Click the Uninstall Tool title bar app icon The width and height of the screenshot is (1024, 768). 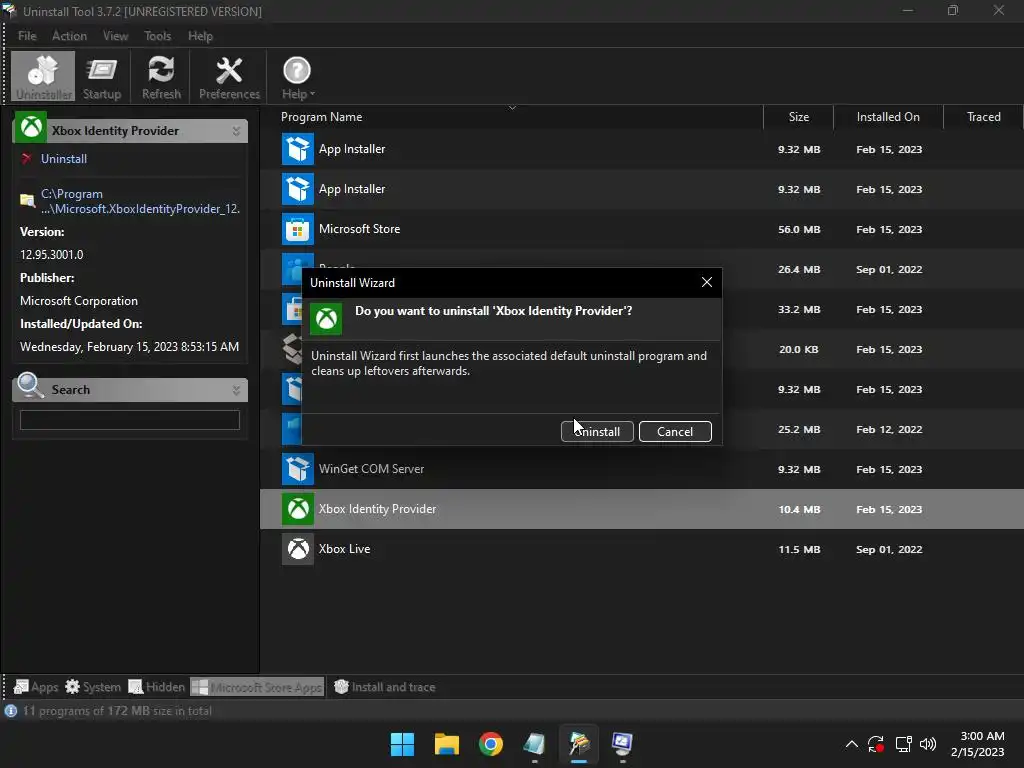pos(9,10)
